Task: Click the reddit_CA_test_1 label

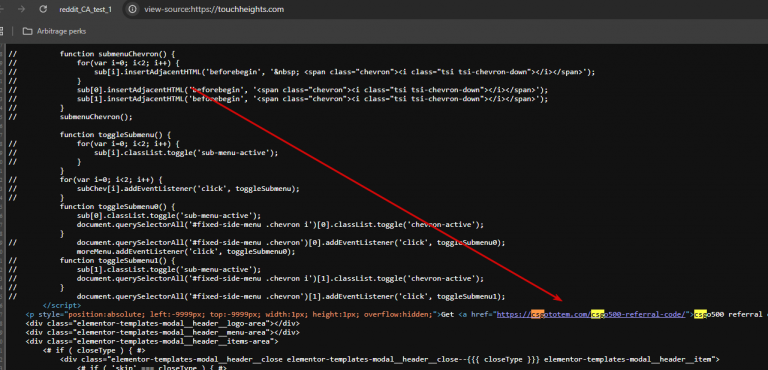Action: coord(85,9)
